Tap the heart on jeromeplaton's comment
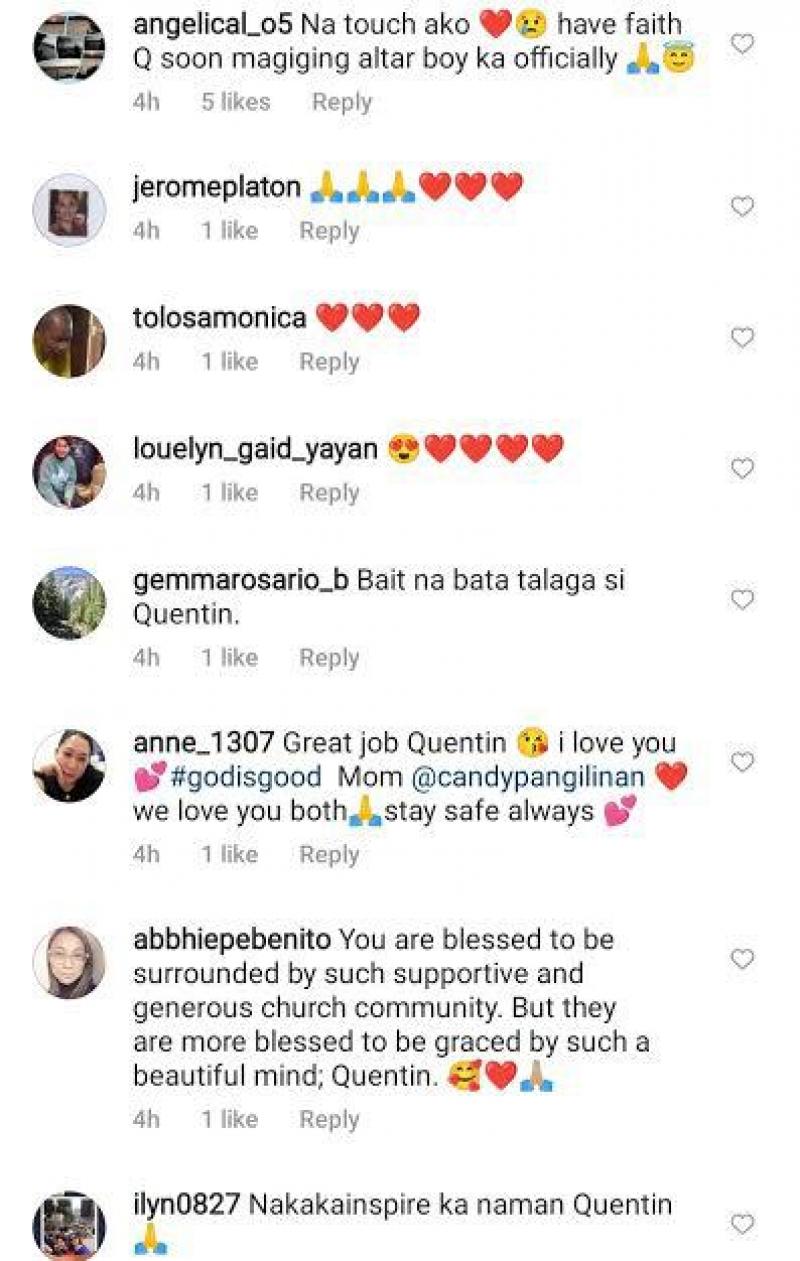This screenshot has width=800, height=1261. (x=742, y=207)
